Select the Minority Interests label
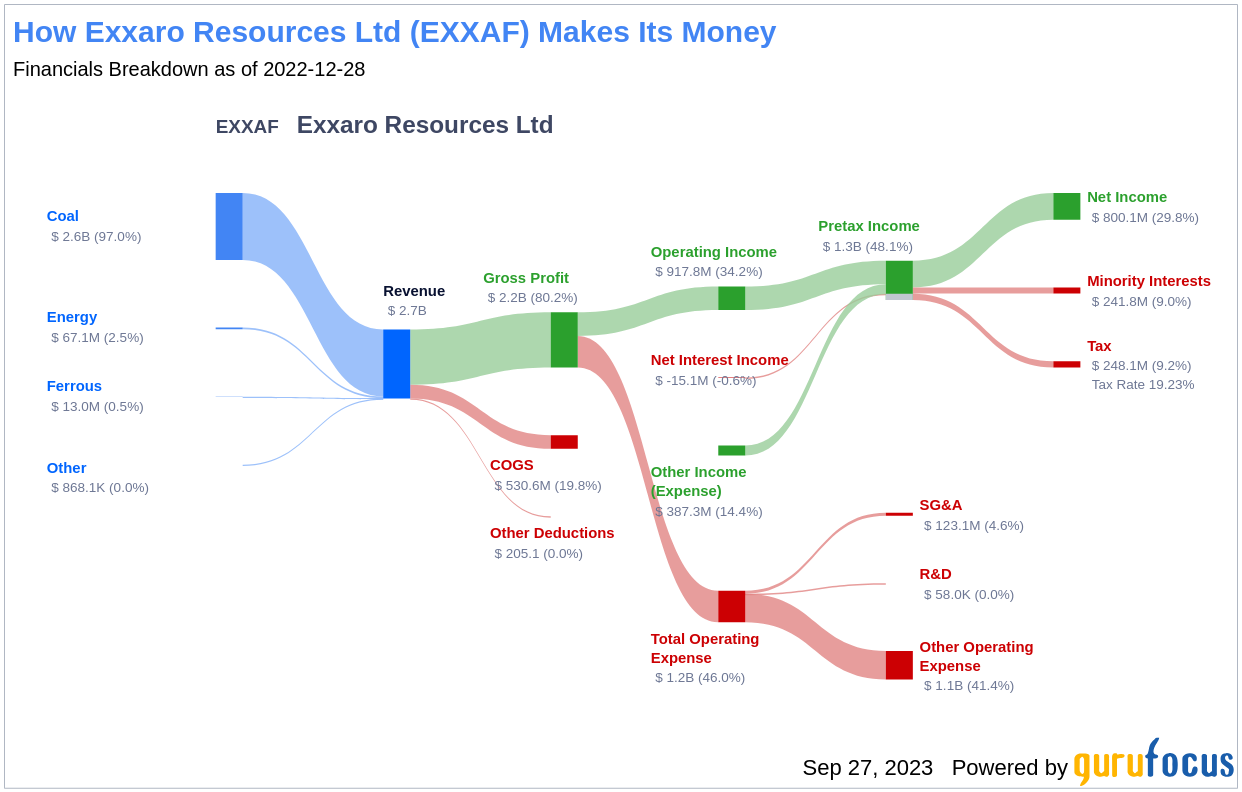1242x792 pixels. tap(1148, 281)
